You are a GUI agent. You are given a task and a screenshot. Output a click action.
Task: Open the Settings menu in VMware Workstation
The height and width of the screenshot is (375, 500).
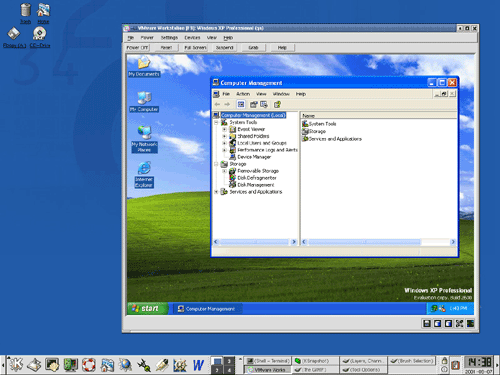point(169,38)
